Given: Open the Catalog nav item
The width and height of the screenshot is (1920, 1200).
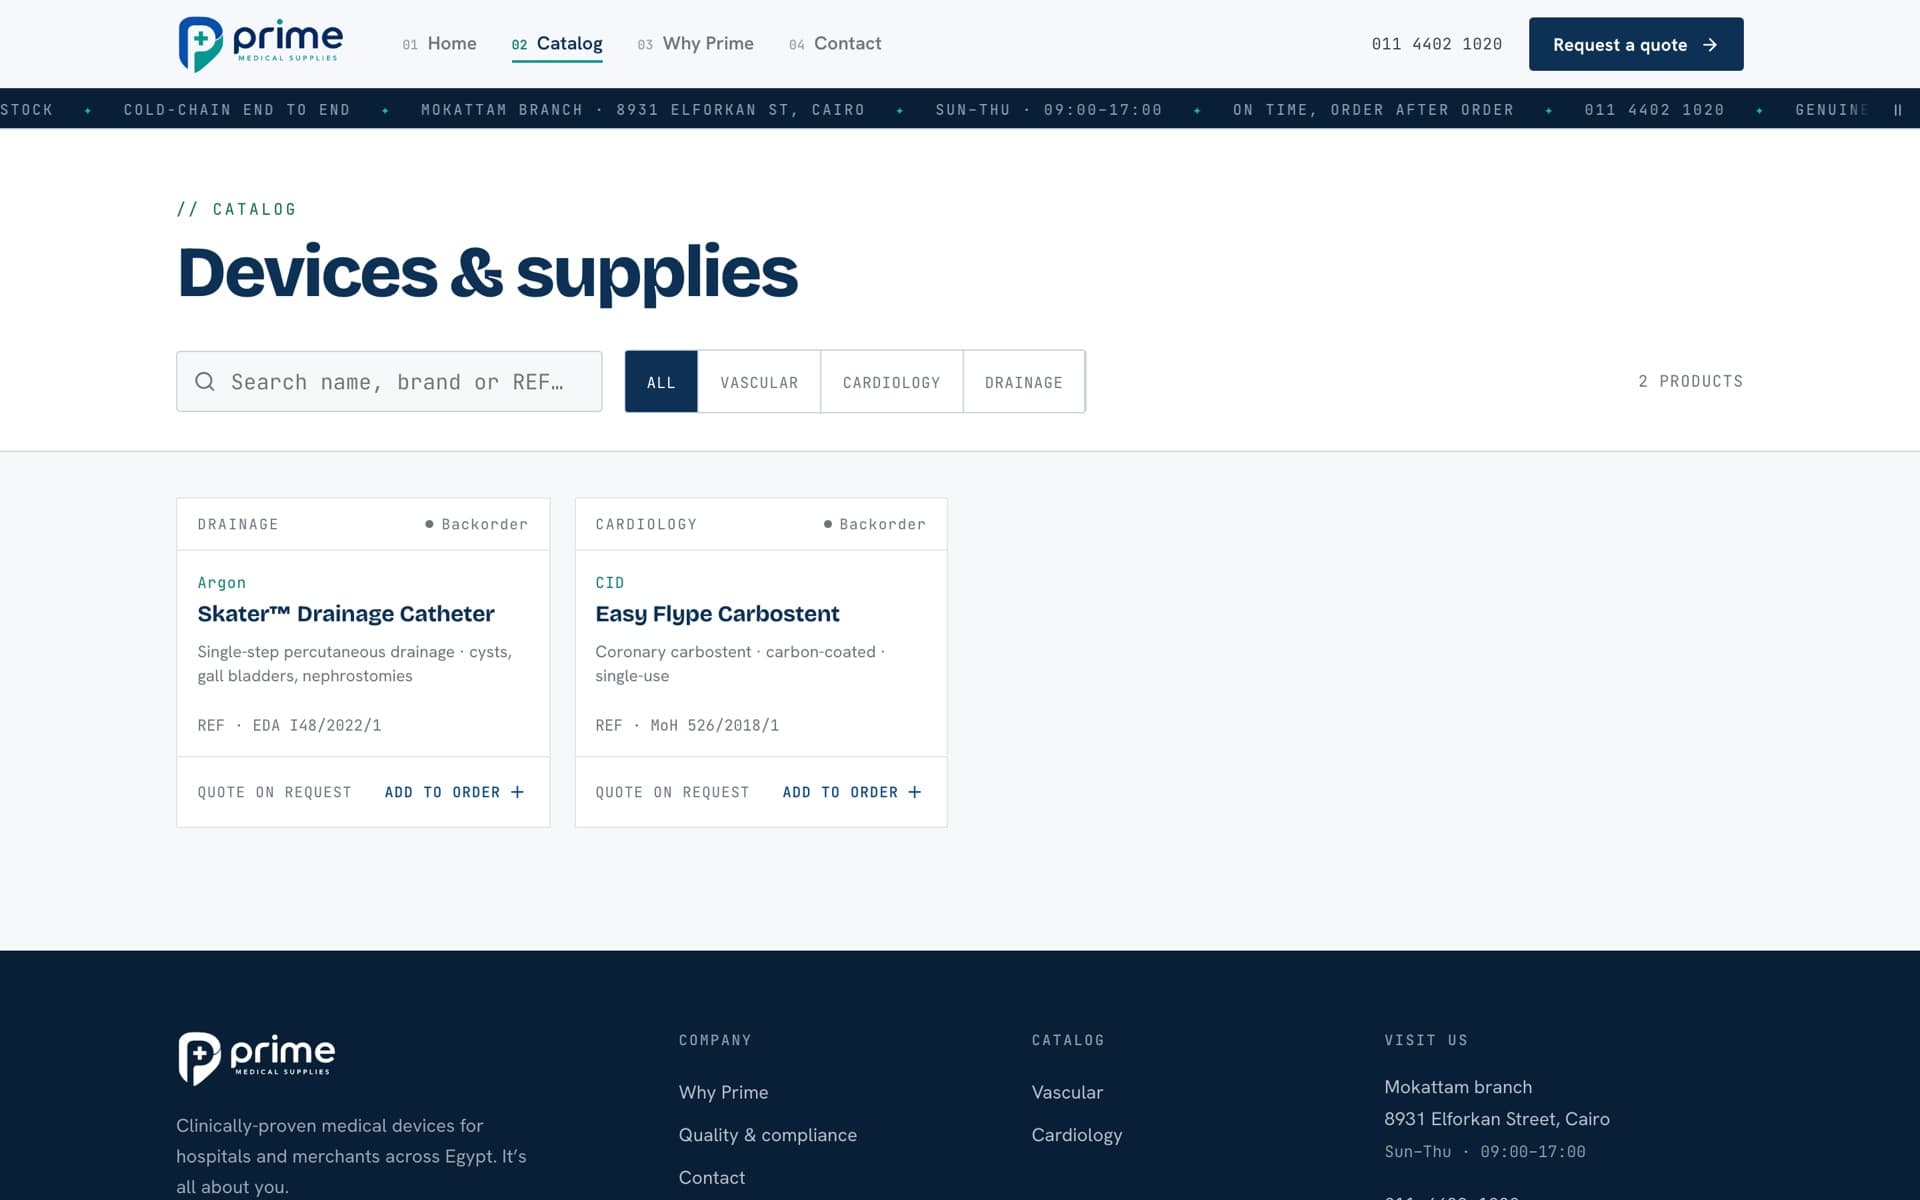Looking at the screenshot, I should (x=557, y=44).
